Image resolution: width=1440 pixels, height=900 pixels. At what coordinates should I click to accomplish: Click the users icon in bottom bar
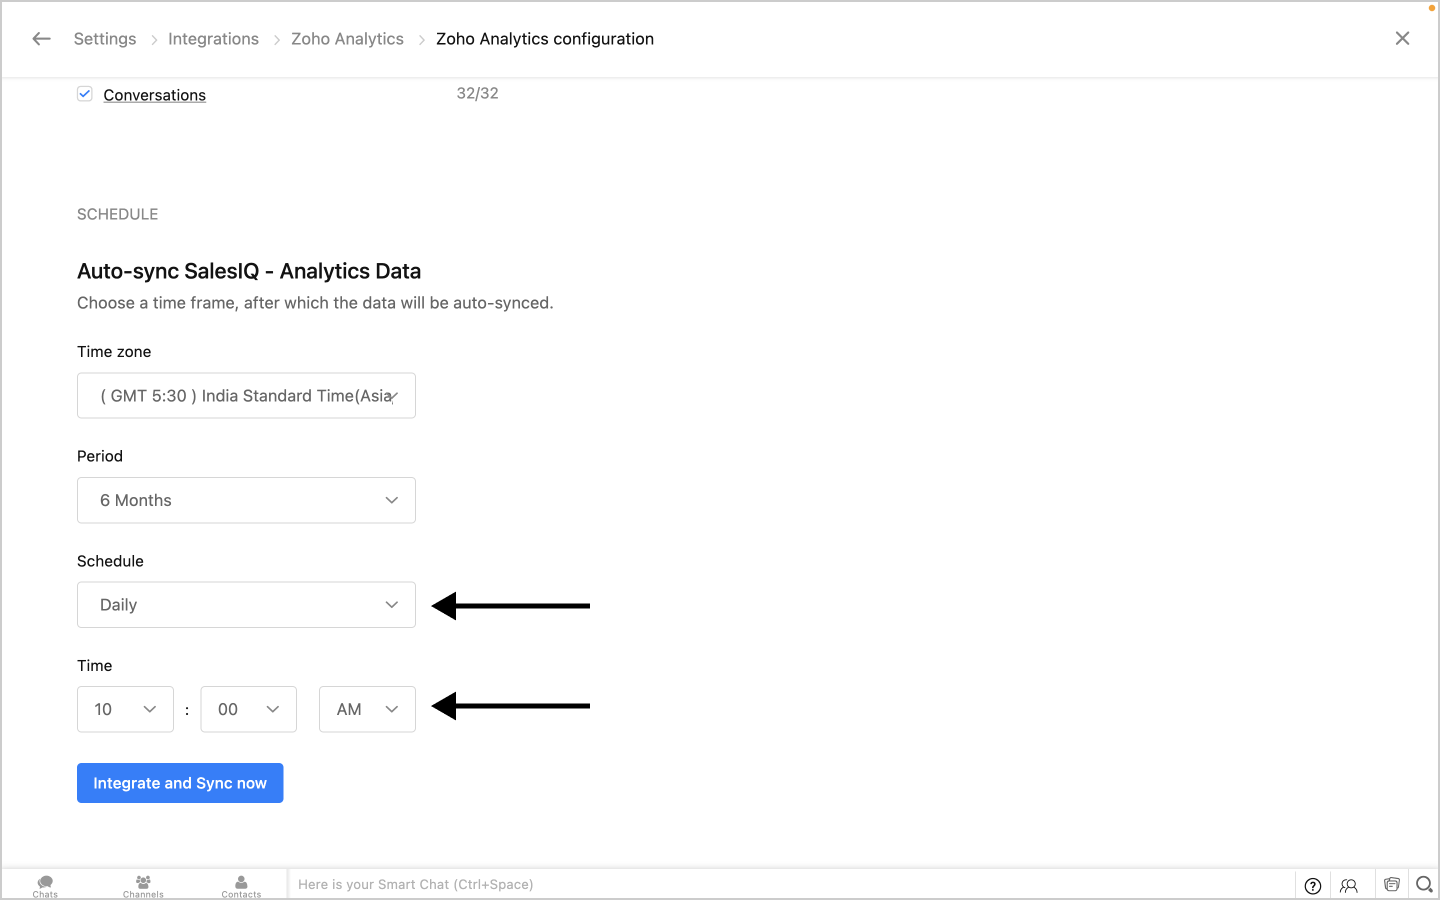click(1349, 885)
